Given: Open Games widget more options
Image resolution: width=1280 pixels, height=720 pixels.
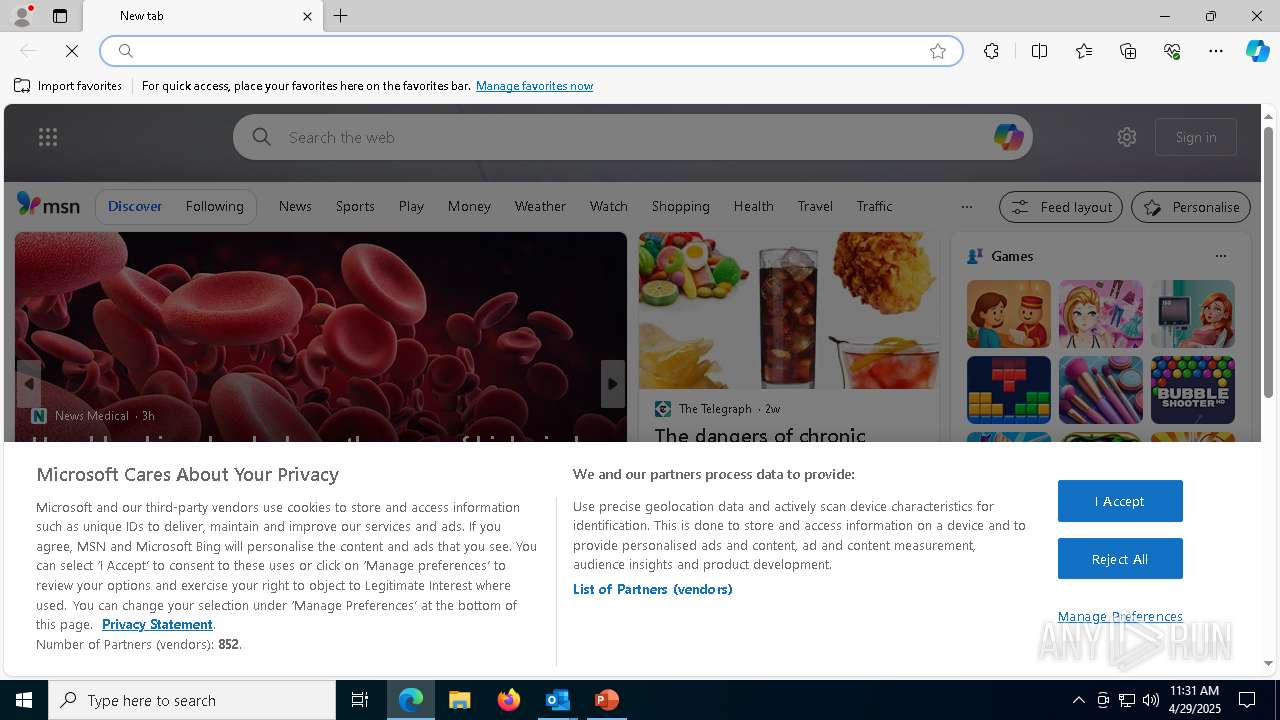Looking at the screenshot, I should click(x=1220, y=256).
